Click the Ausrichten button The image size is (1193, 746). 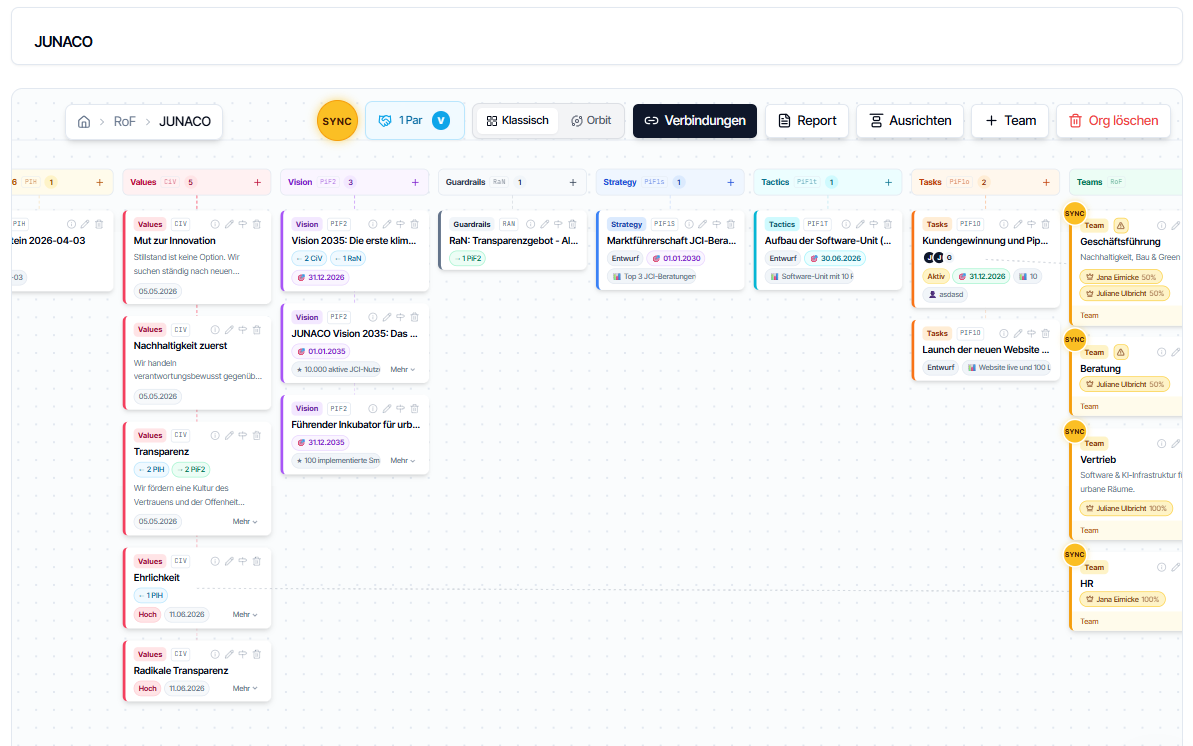910,121
